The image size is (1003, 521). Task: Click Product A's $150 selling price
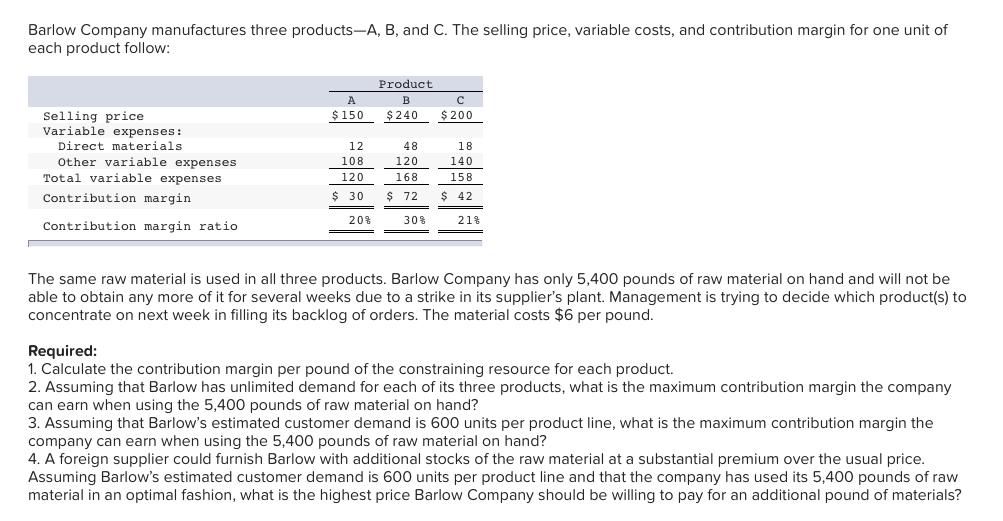(x=347, y=116)
